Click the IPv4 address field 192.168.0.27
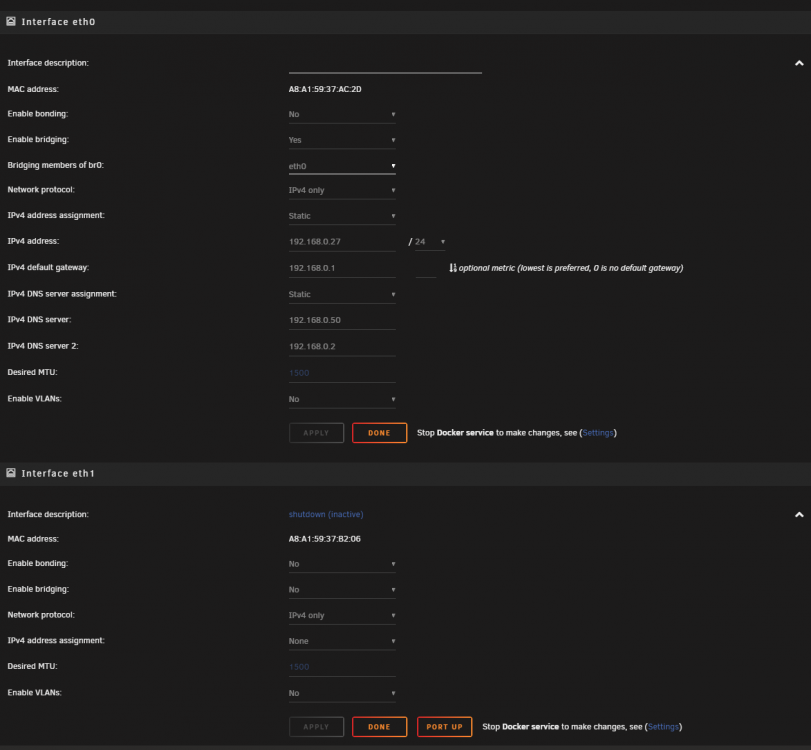This screenshot has height=750, width=811. 342,242
